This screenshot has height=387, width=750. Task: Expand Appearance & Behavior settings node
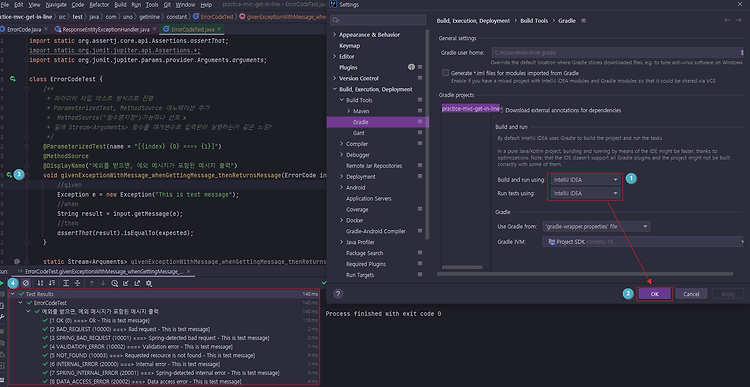click(x=334, y=34)
